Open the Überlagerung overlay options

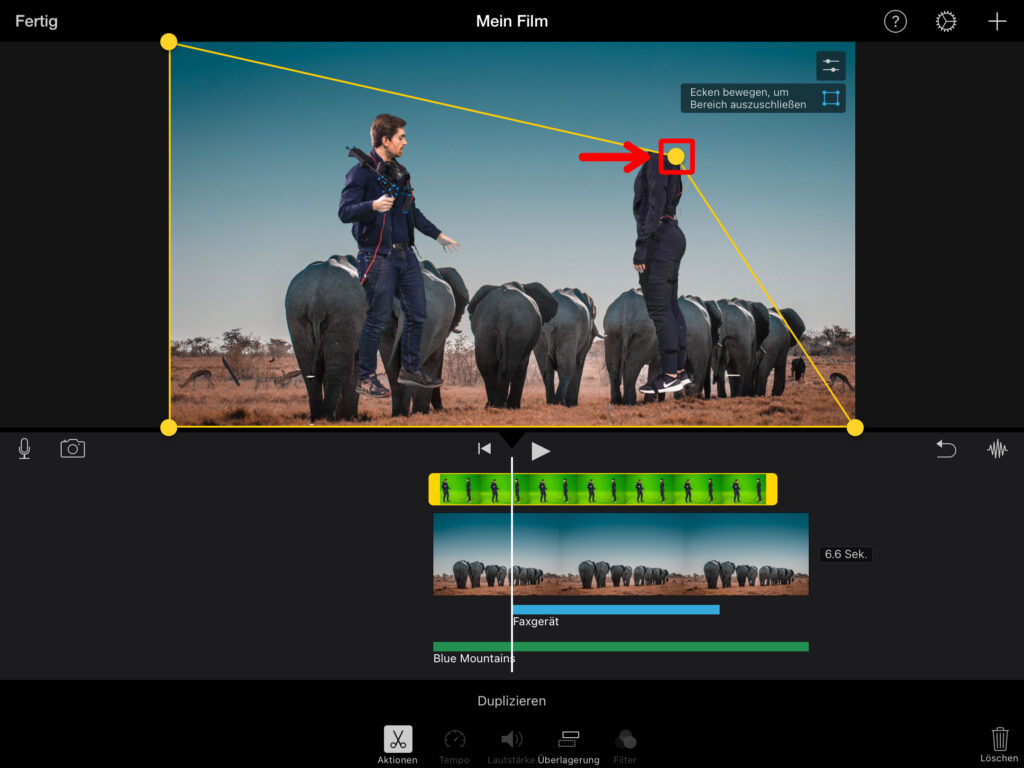[568, 744]
